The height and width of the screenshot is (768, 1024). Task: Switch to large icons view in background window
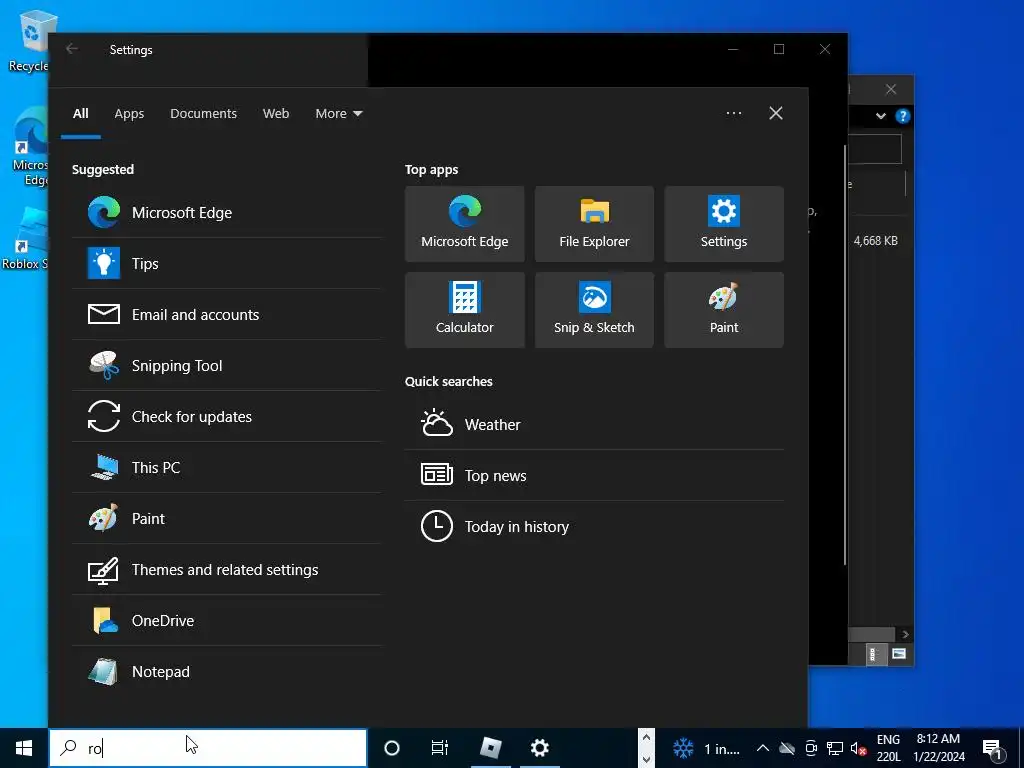tap(899, 654)
